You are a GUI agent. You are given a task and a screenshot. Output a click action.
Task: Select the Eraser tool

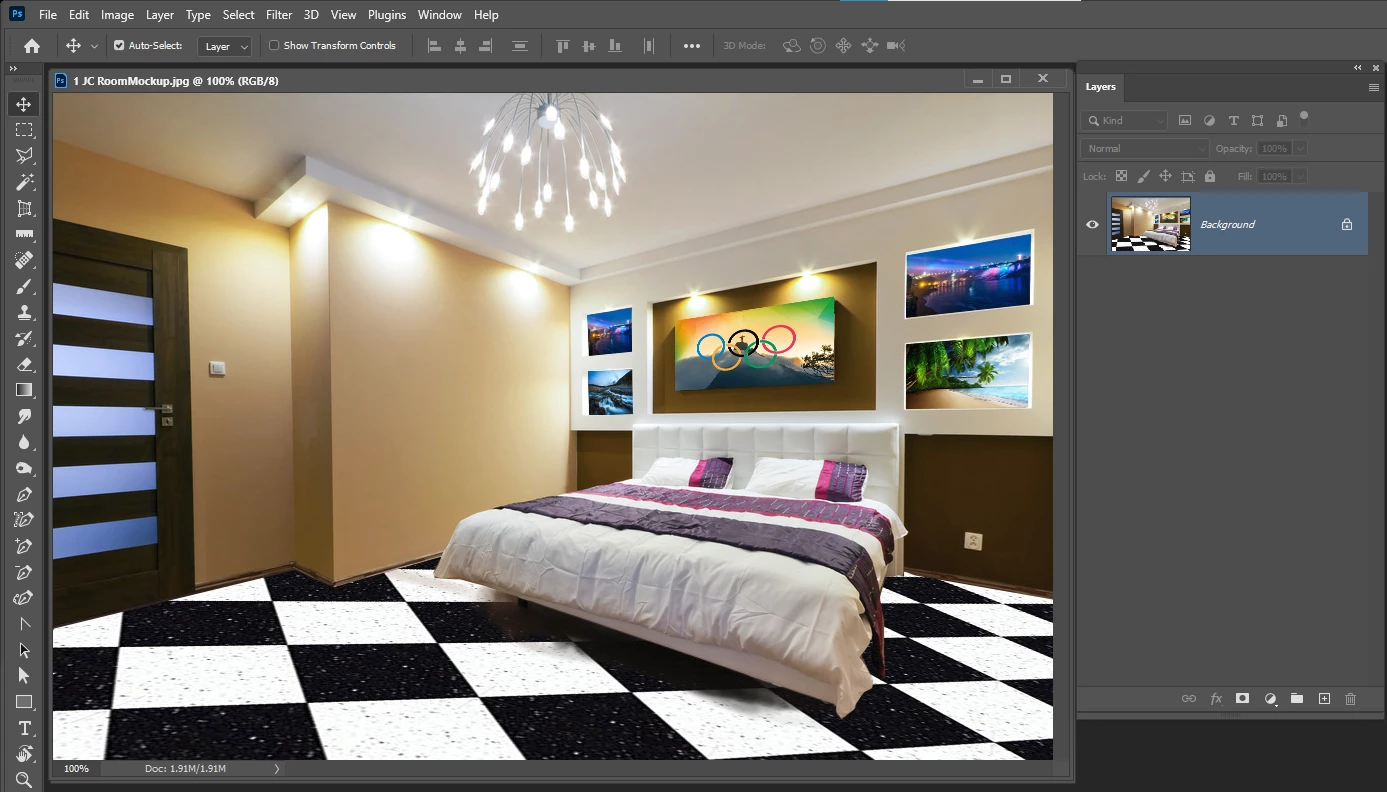click(24, 364)
